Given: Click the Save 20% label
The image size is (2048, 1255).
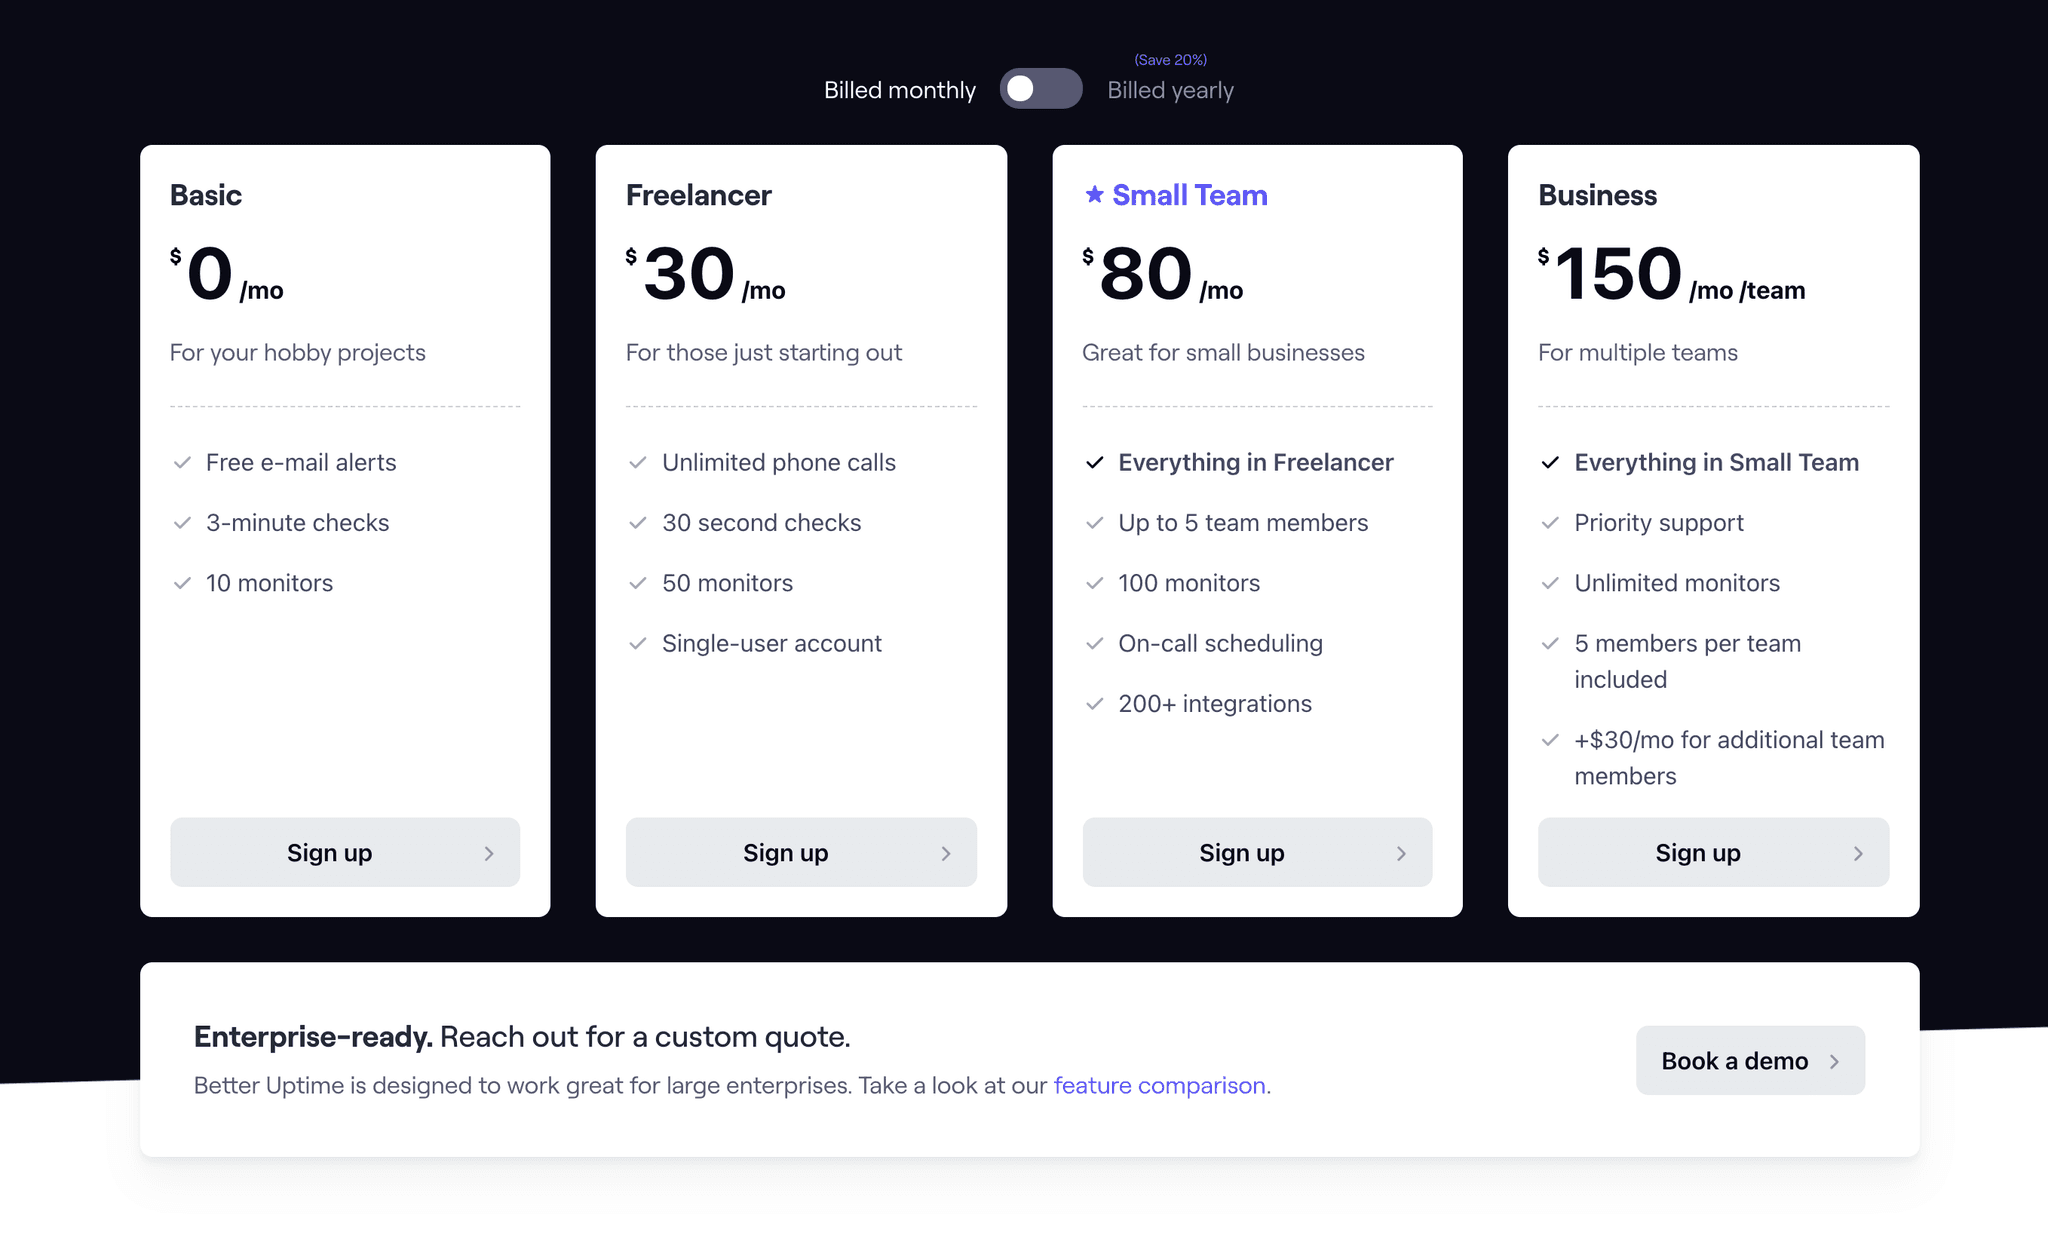Looking at the screenshot, I should (x=1170, y=59).
